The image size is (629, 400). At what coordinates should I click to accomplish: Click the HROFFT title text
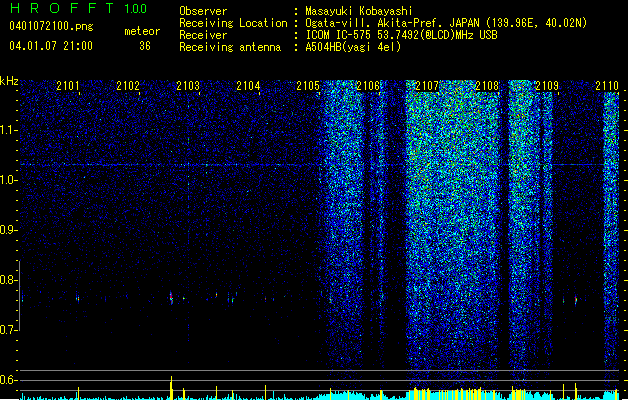pos(62,8)
